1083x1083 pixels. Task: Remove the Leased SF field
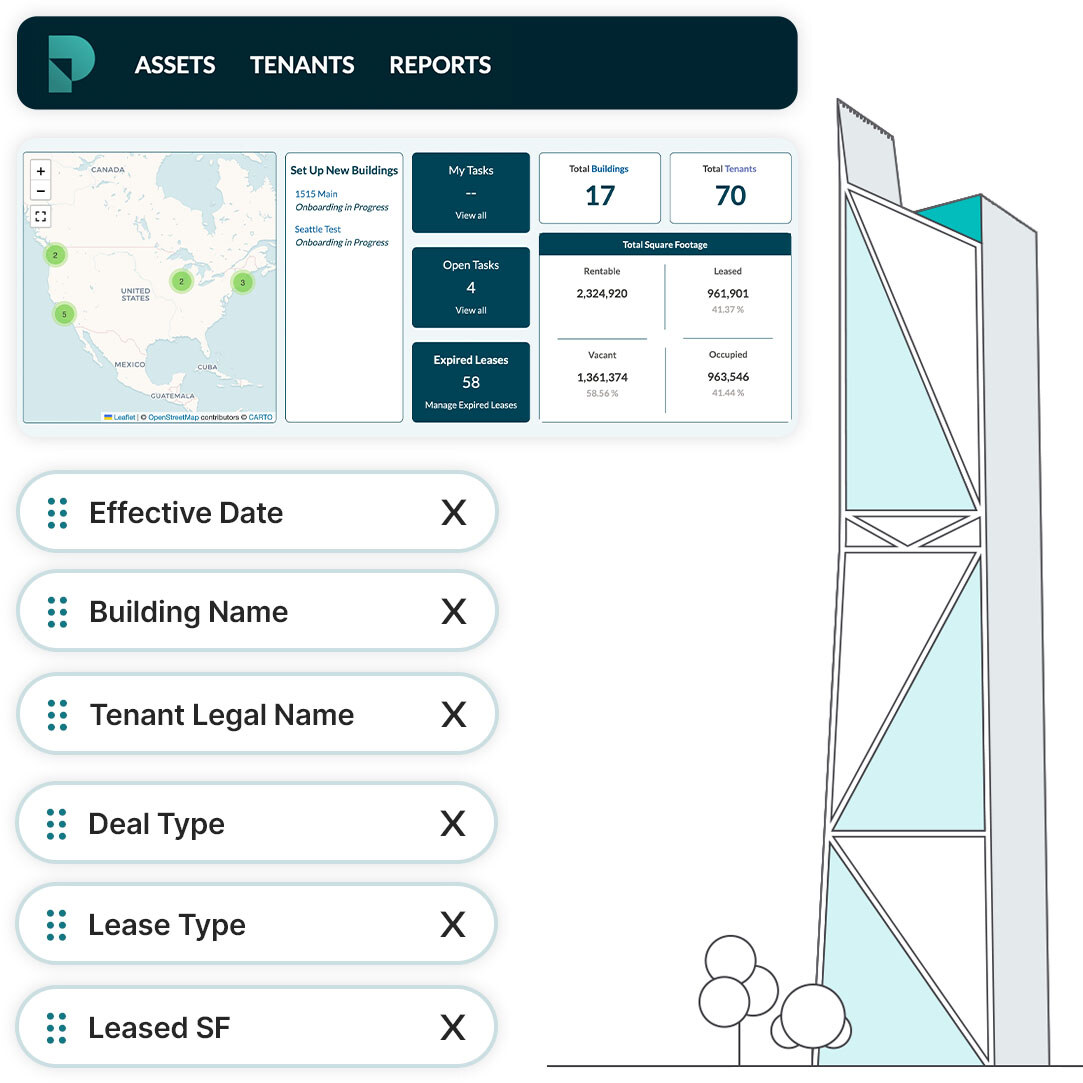pos(453,1027)
